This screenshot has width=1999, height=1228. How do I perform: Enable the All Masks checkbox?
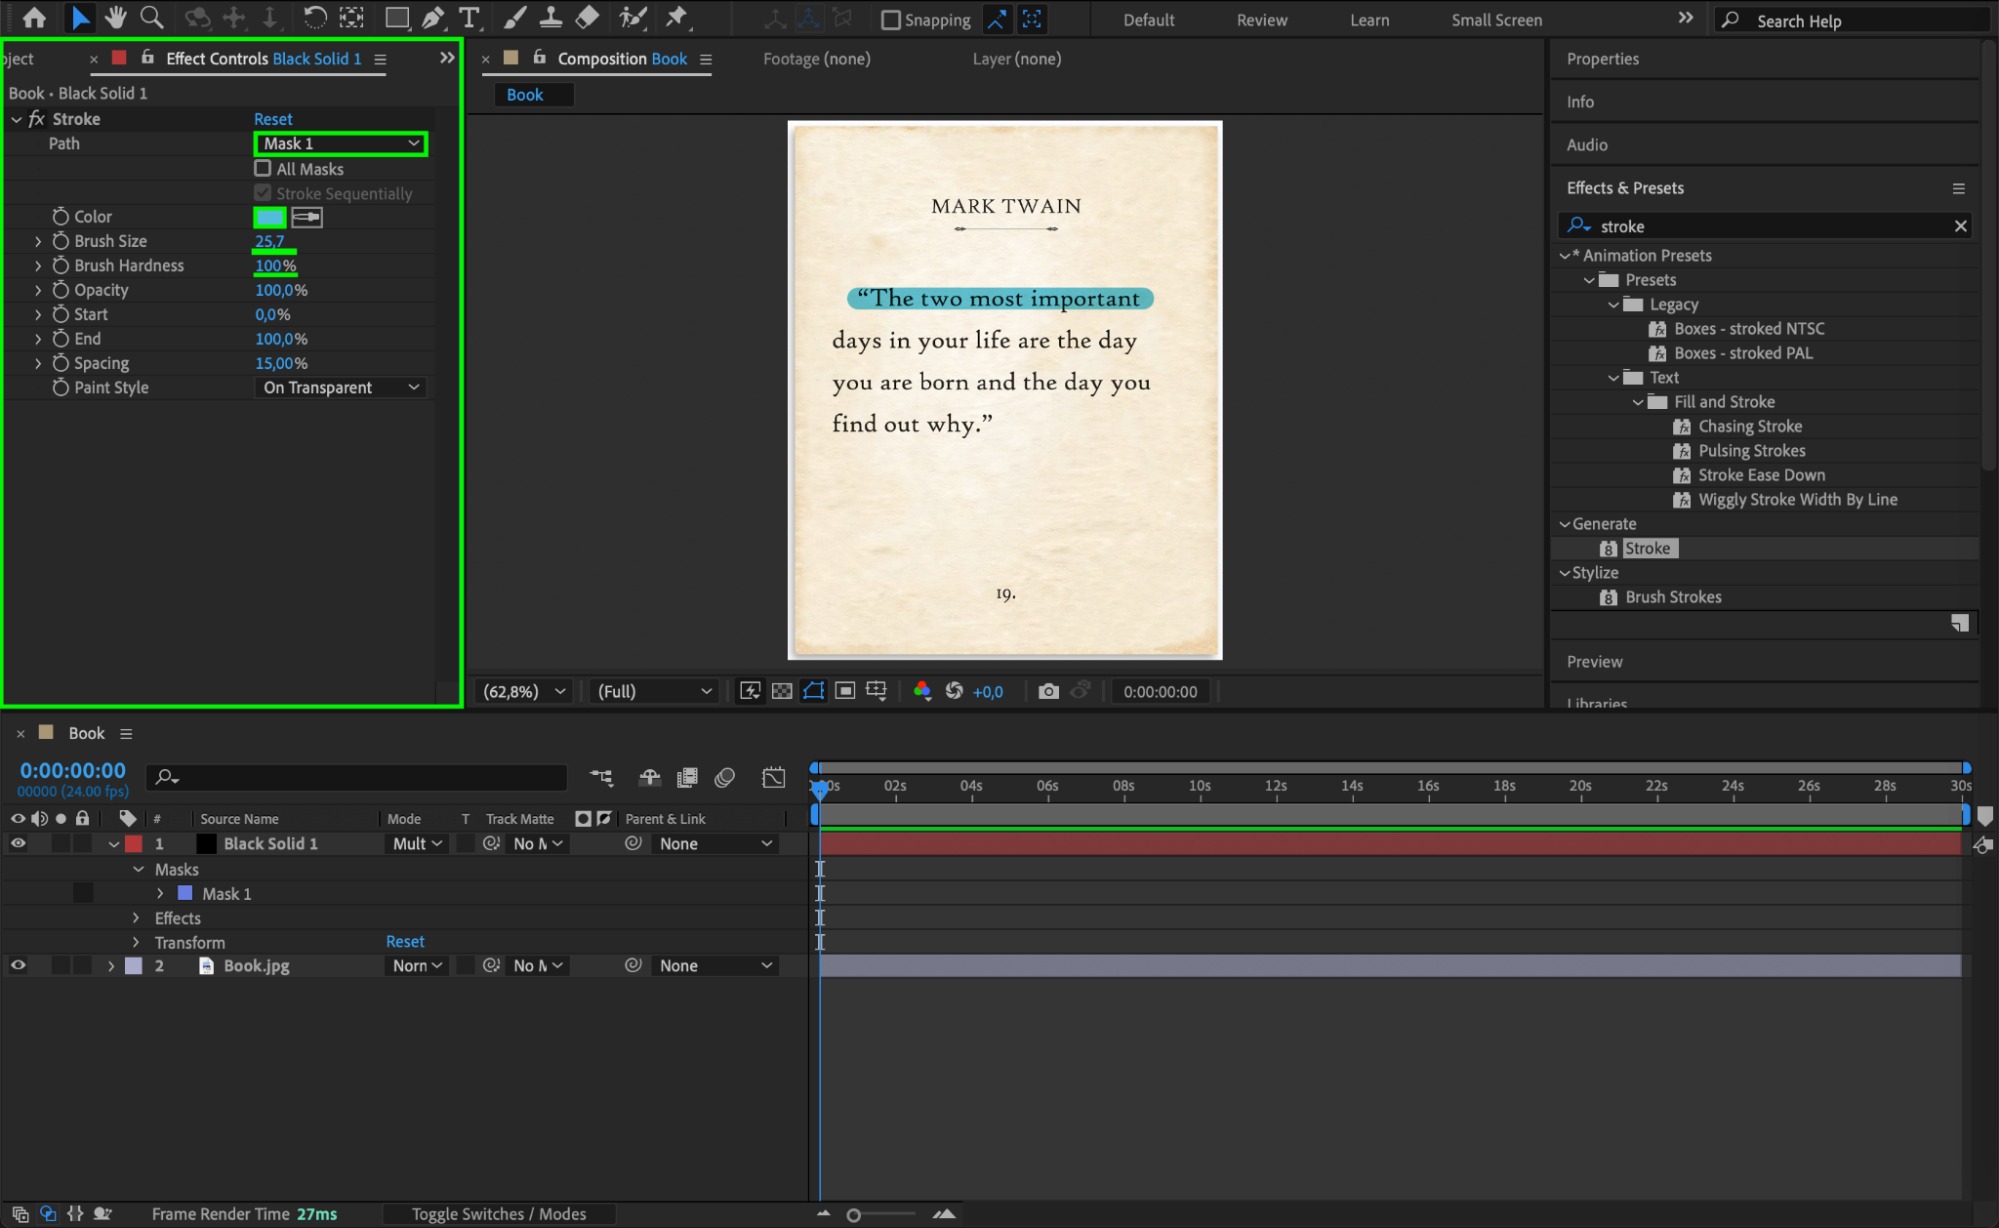click(263, 169)
